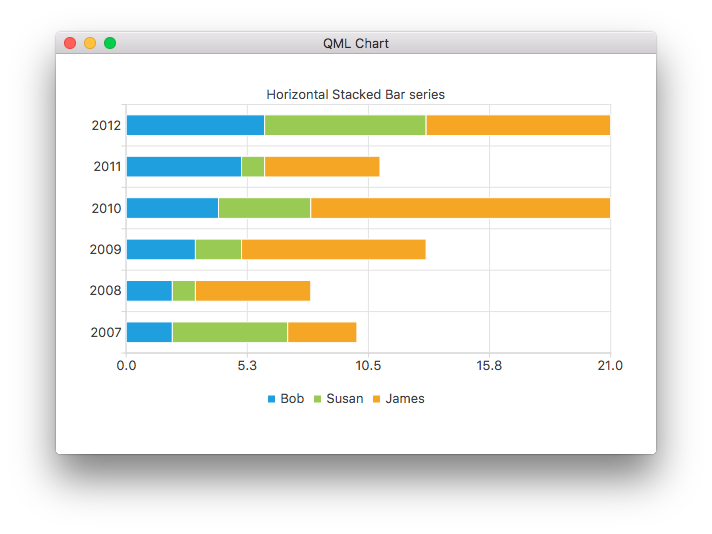Select the James legend label

click(405, 399)
